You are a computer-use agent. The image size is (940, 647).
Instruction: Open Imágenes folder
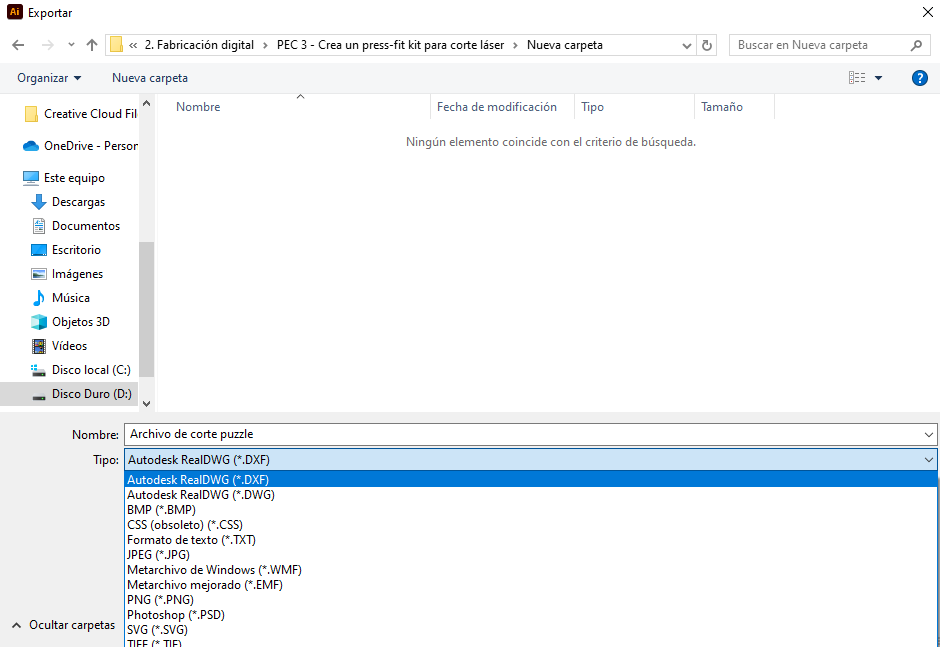point(67,274)
